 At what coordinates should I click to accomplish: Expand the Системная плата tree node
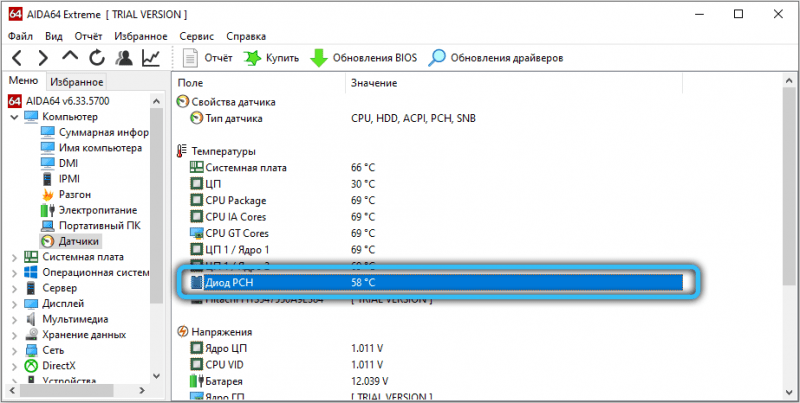tap(14, 257)
